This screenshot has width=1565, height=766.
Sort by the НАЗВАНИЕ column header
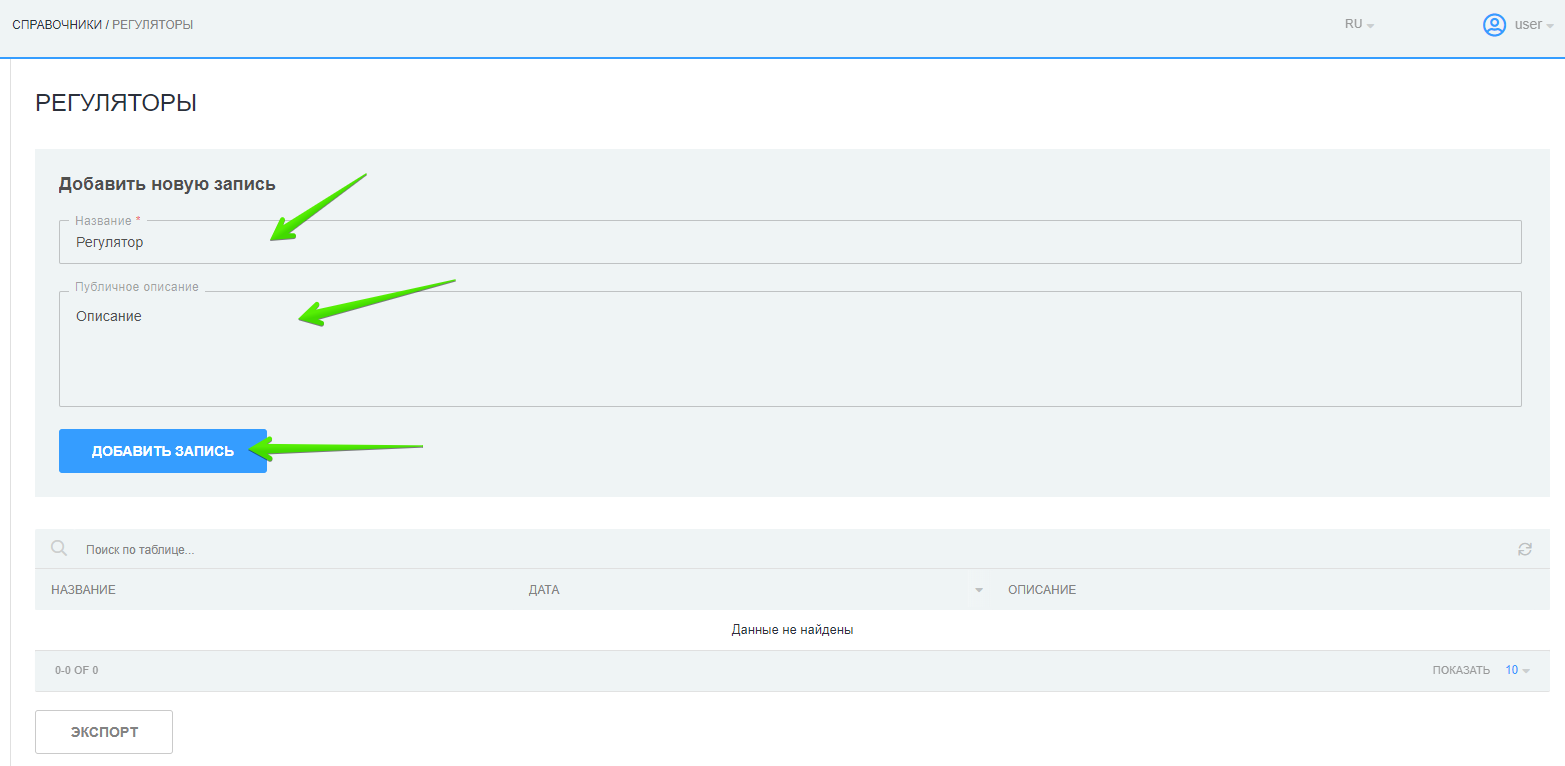pos(84,590)
